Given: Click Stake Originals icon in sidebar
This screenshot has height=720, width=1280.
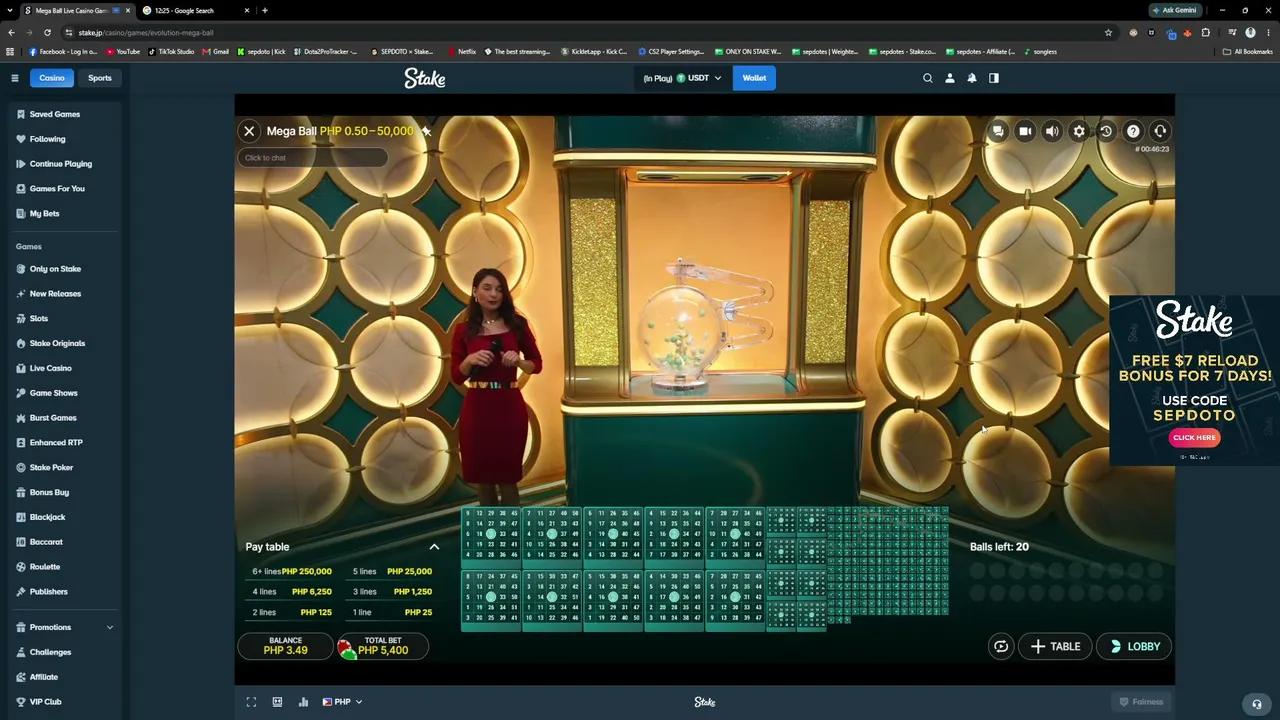Looking at the screenshot, I should 21,344.
